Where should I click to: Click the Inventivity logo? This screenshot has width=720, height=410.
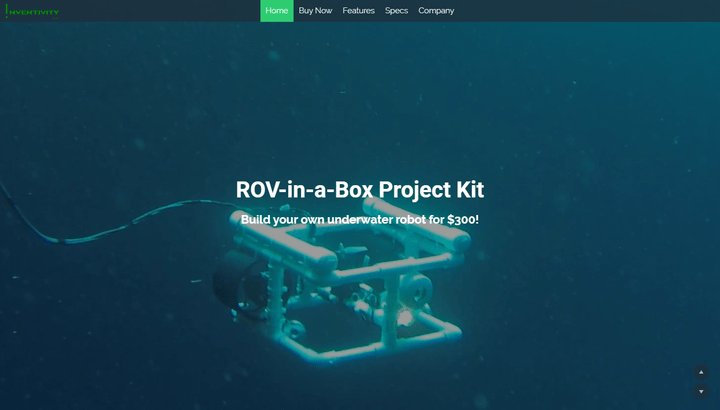33,12
